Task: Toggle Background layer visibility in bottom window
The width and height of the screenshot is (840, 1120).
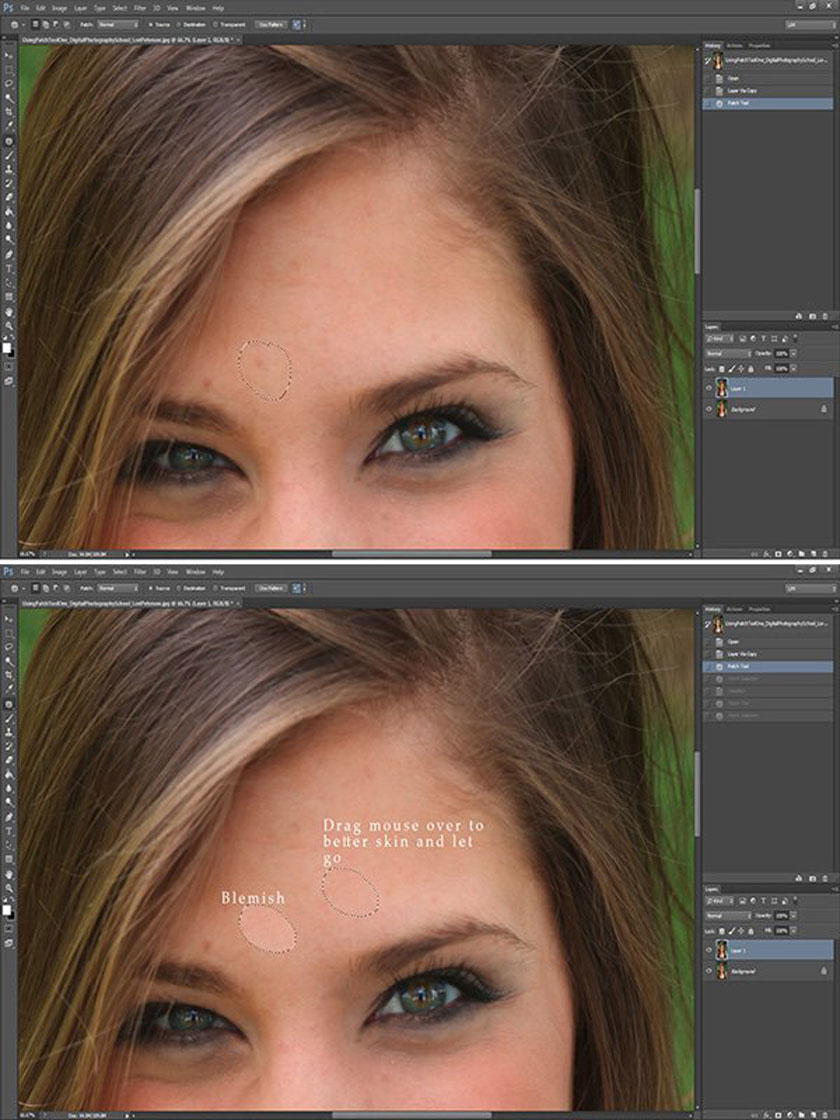Action: [x=709, y=972]
